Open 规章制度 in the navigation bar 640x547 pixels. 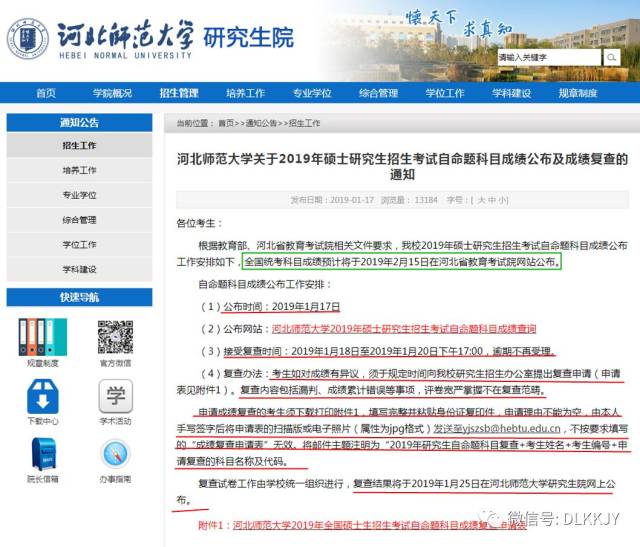(x=578, y=93)
